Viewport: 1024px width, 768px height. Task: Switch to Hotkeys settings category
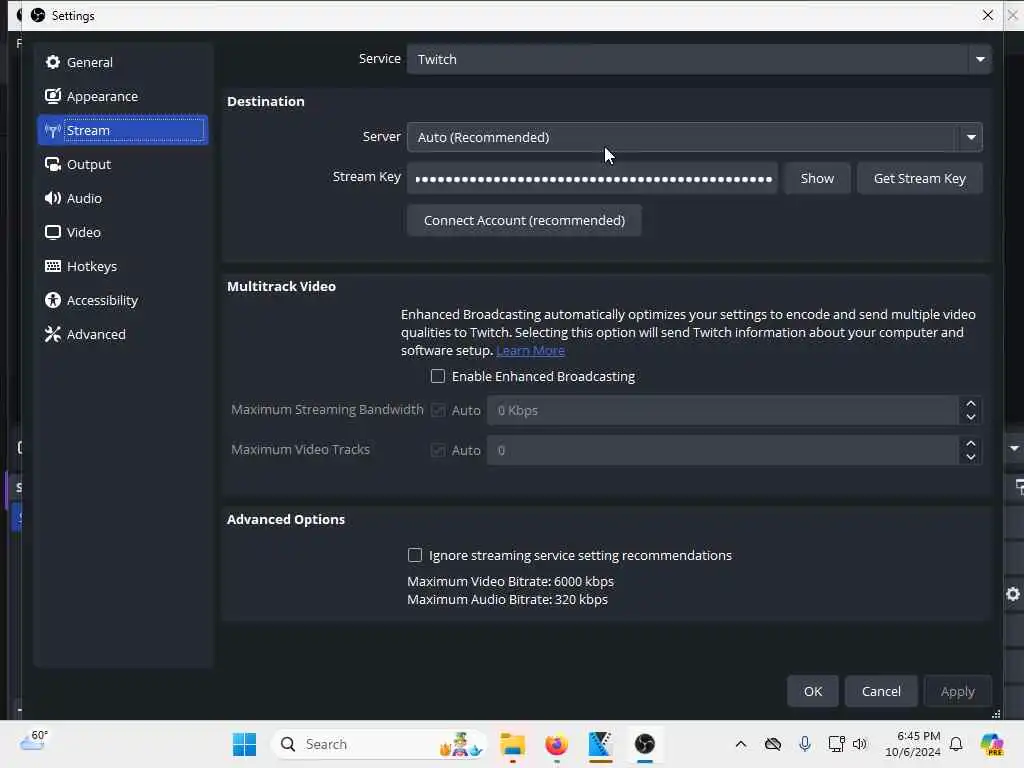123,266
